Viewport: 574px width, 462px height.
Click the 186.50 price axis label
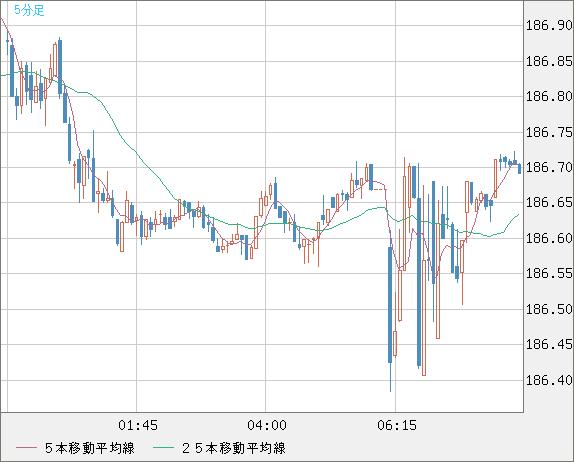(549, 309)
